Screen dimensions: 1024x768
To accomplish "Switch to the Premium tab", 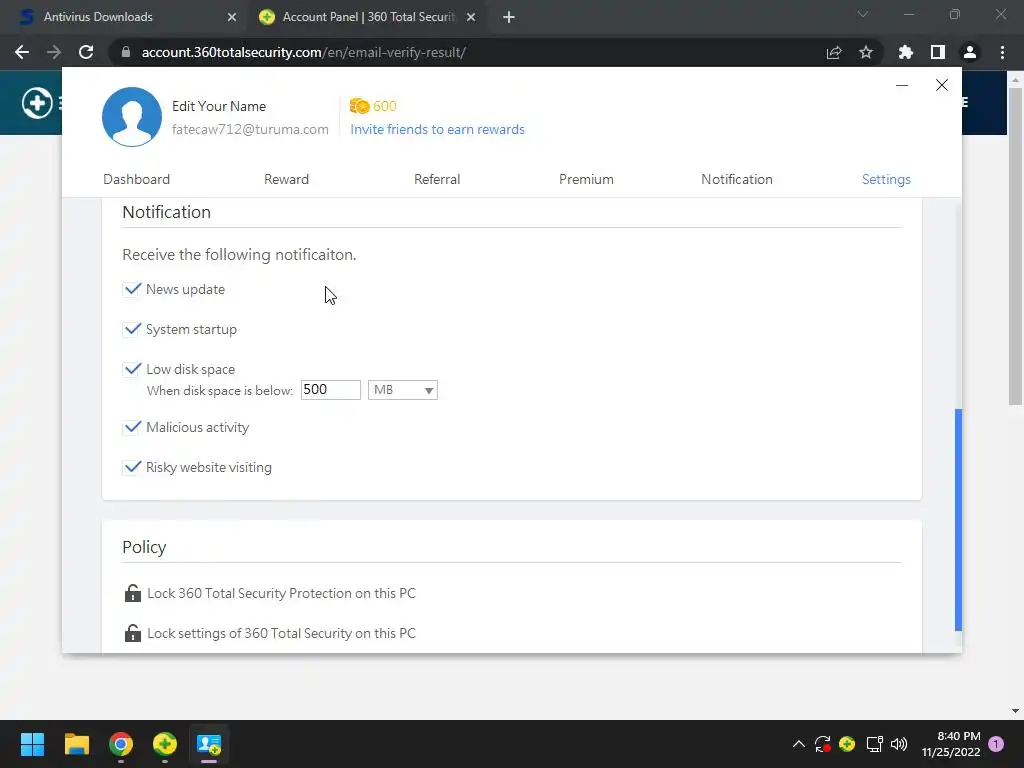I will 586,179.
